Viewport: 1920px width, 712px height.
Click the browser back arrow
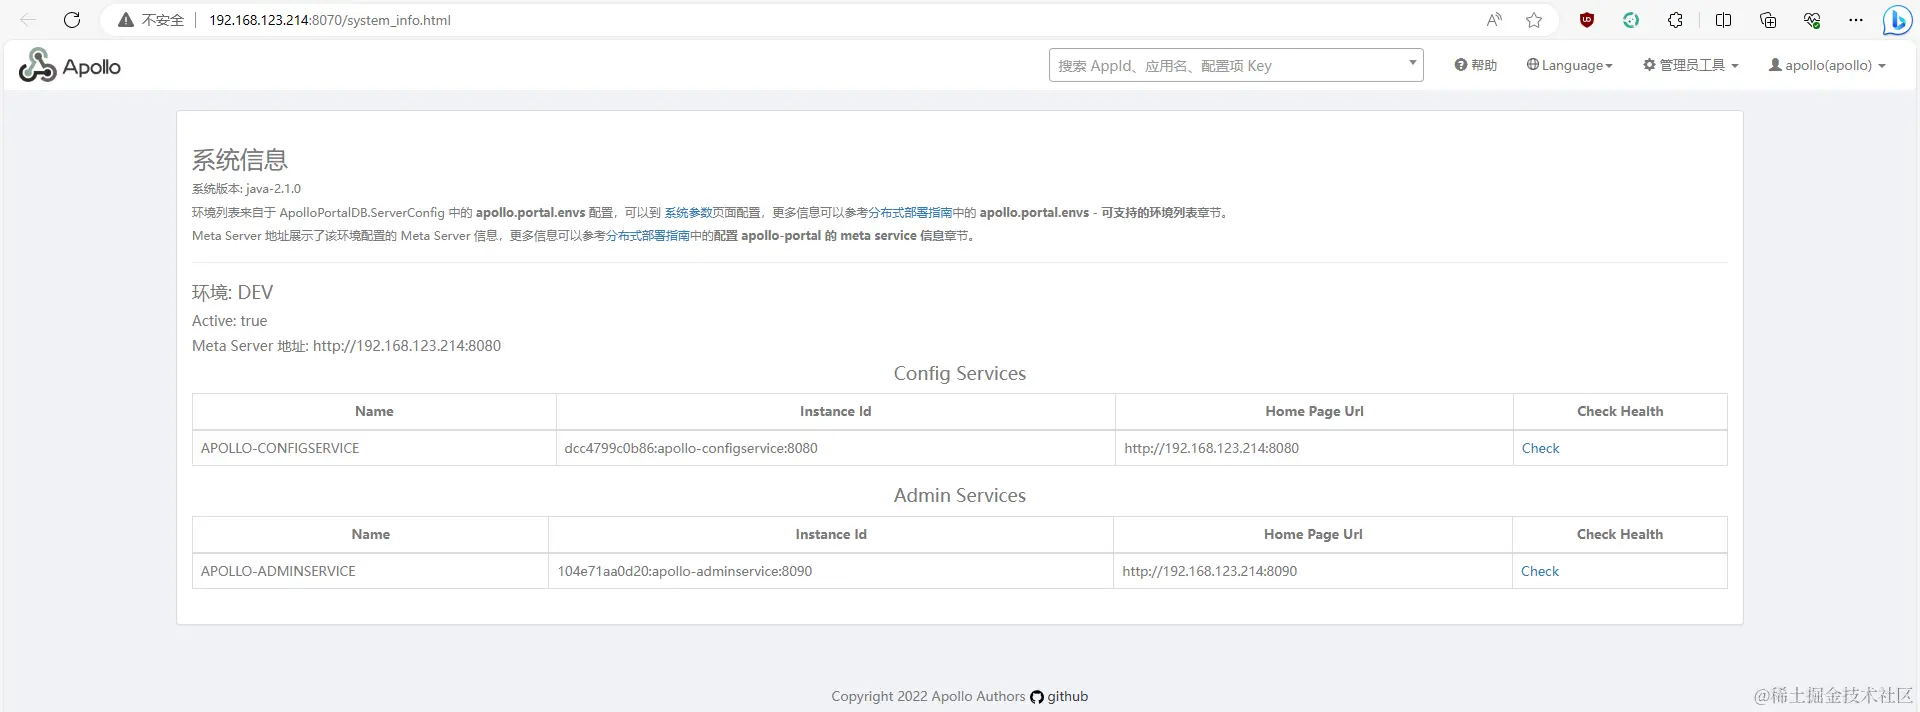tap(28, 20)
